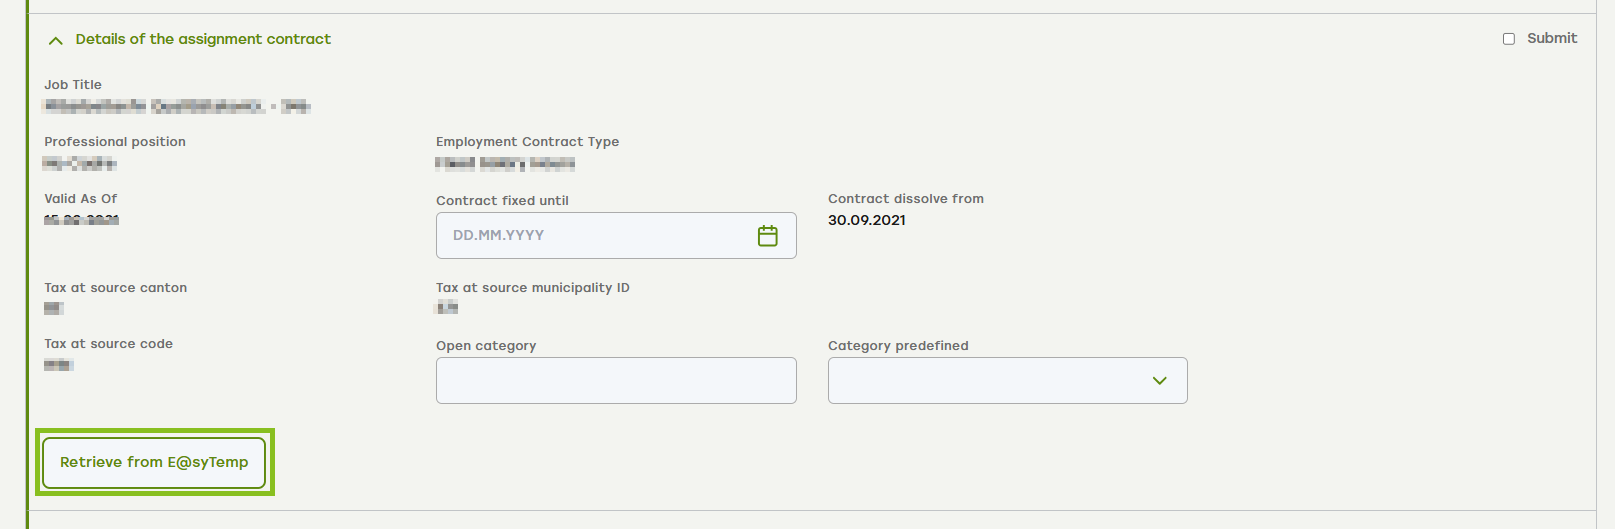
Task: Select the Details of the assignment contract heading
Action: (x=203, y=39)
